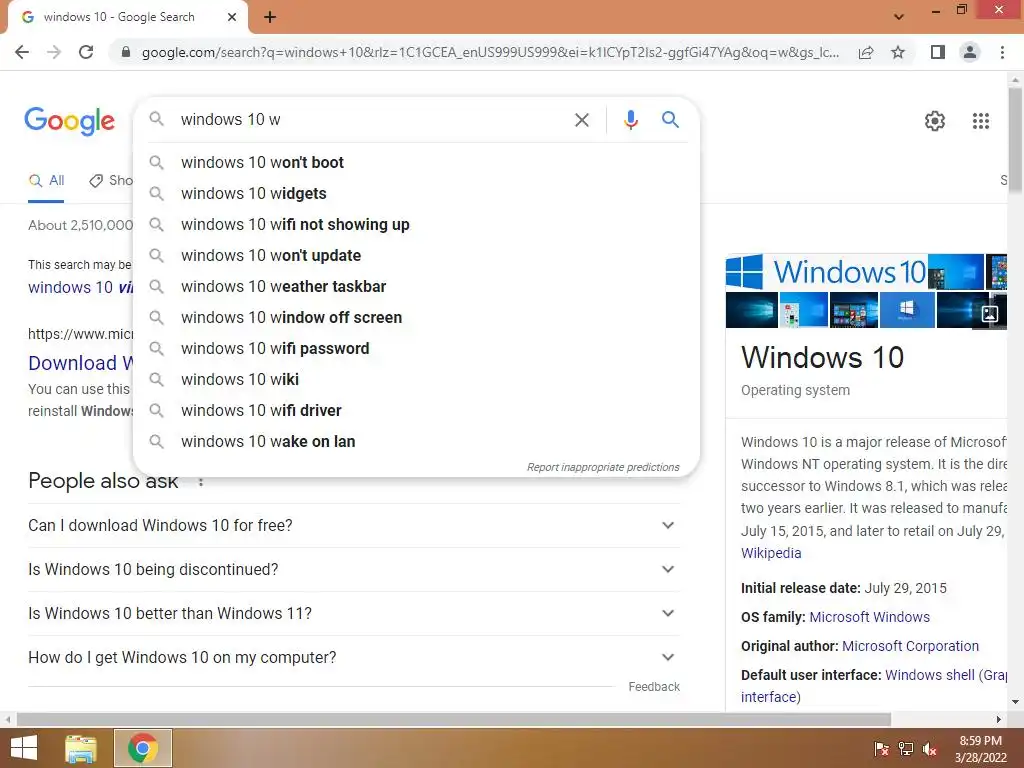Choose suggestion windows 10 won't update
The image size is (1024, 768).
pyautogui.click(x=416, y=256)
